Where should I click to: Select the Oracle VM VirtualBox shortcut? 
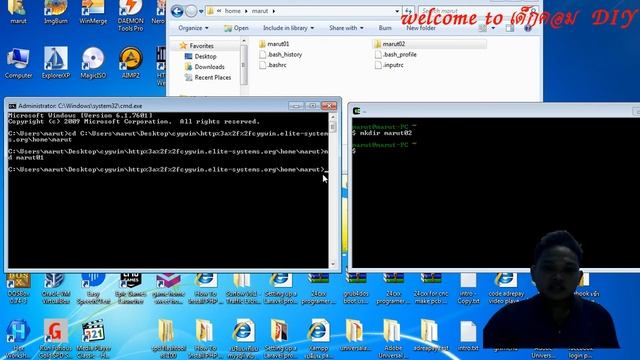[x=56, y=289]
